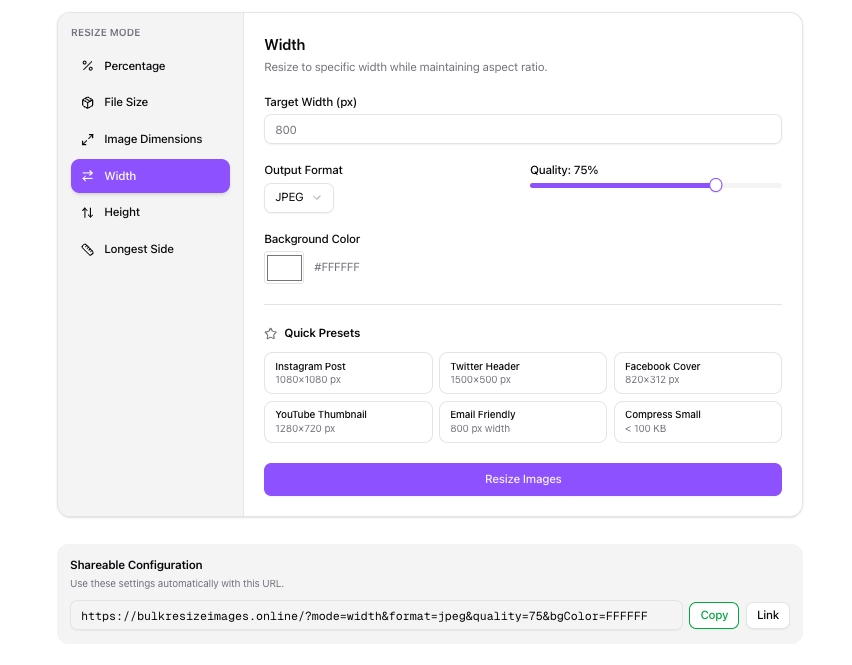Click the up-down arrows icon for Height
852x665 pixels.
click(87, 213)
